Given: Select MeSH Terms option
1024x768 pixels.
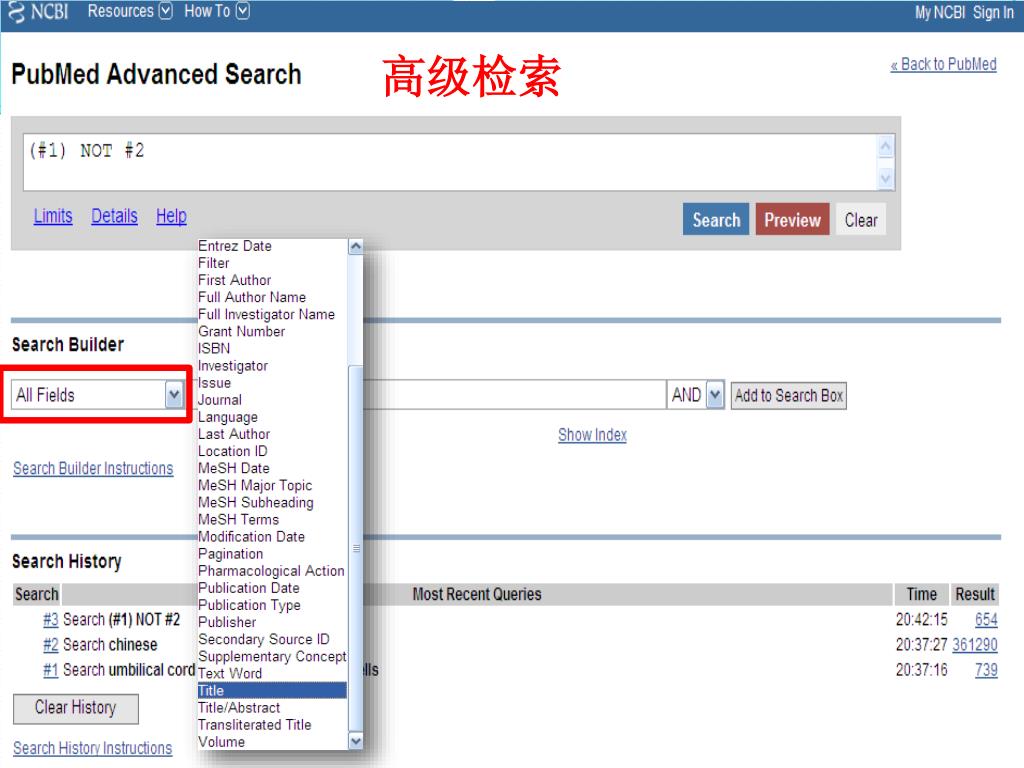Looking at the screenshot, I should pyautogui.click(x=272, y=520).
